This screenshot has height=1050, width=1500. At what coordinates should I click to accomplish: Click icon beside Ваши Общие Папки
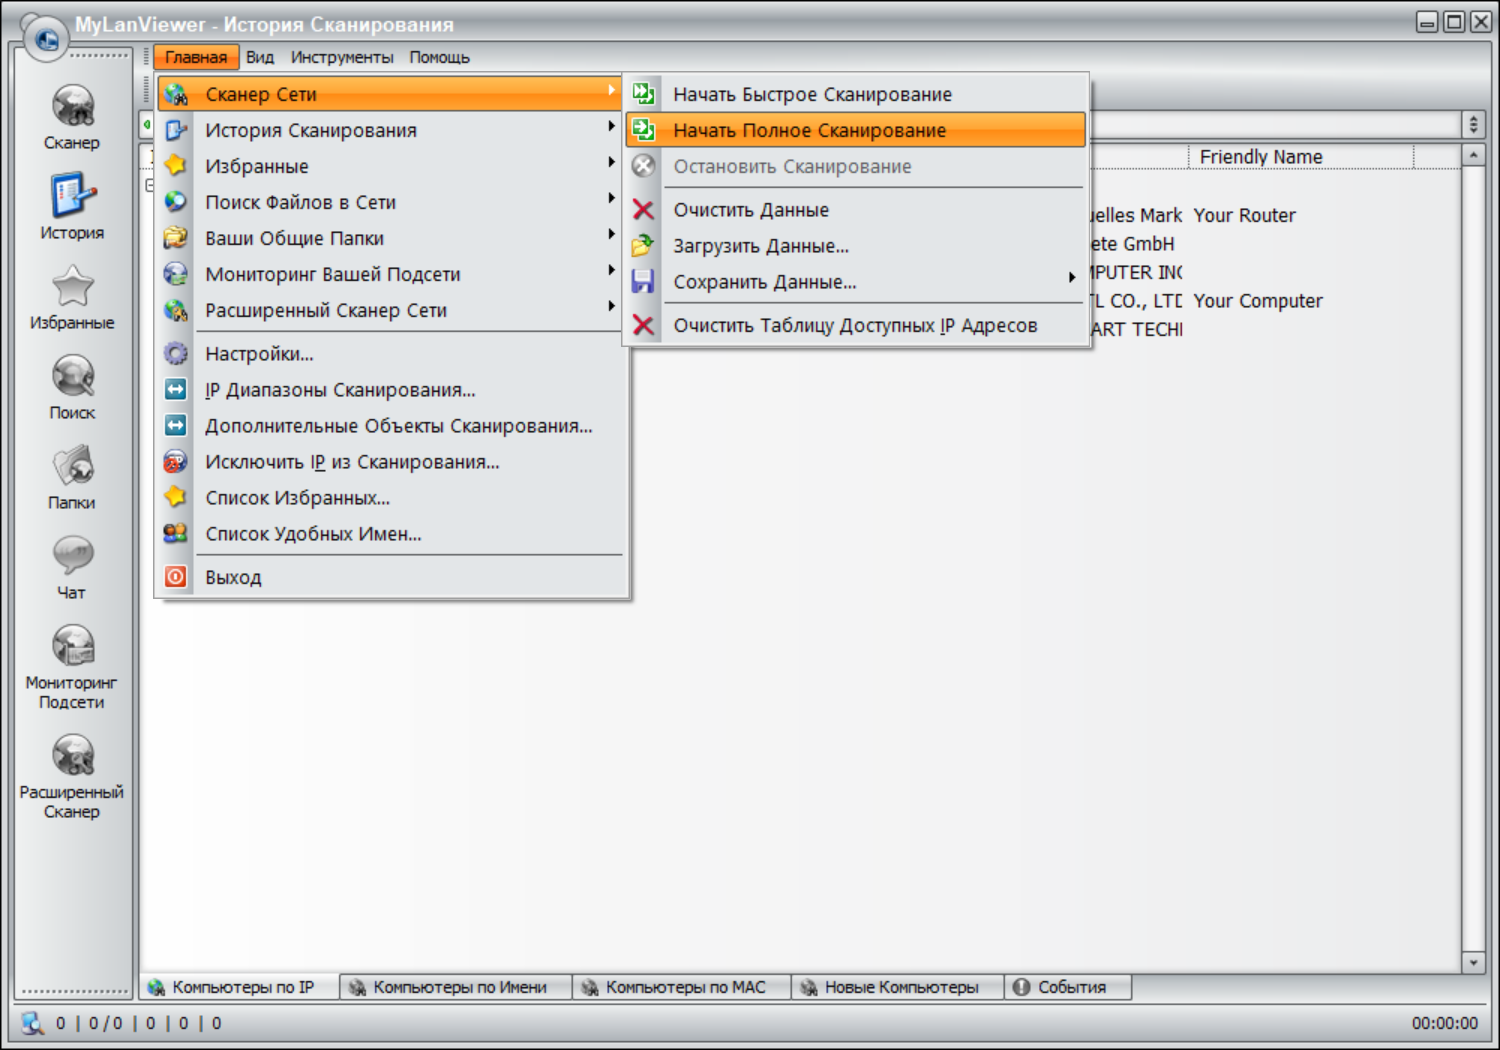coord(176,238)
